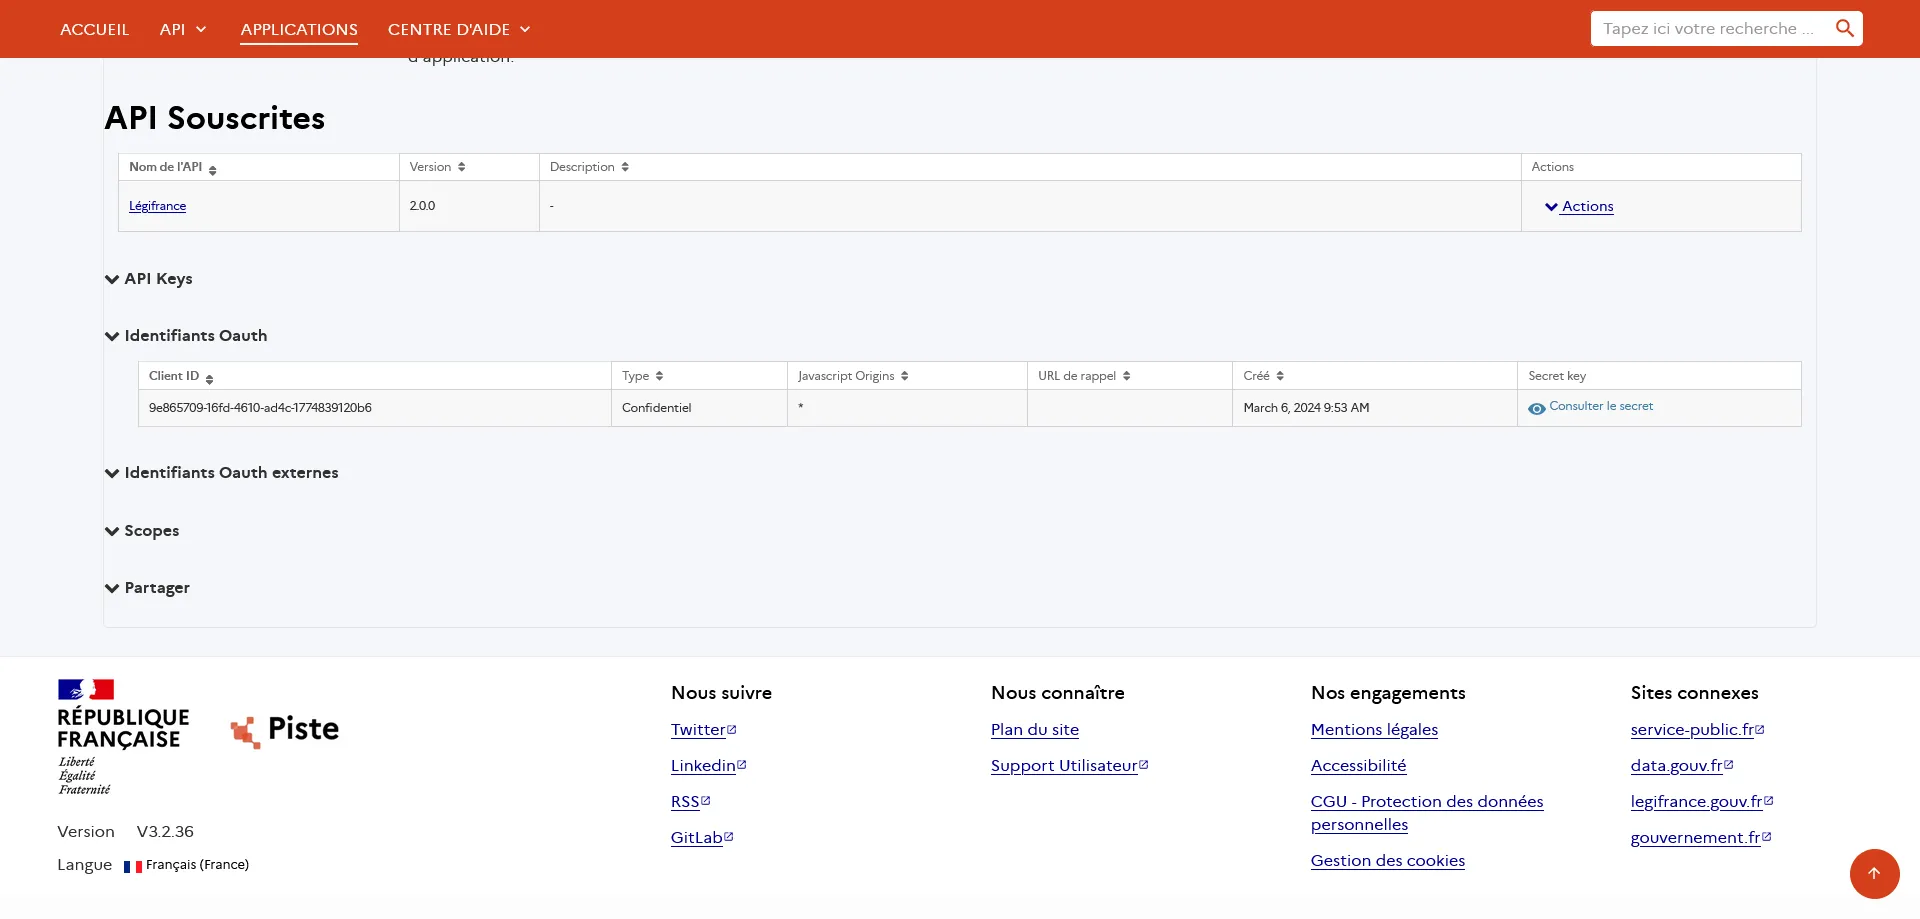Sort by Version column arrows
1920x919 pixels.
[461, 167]
